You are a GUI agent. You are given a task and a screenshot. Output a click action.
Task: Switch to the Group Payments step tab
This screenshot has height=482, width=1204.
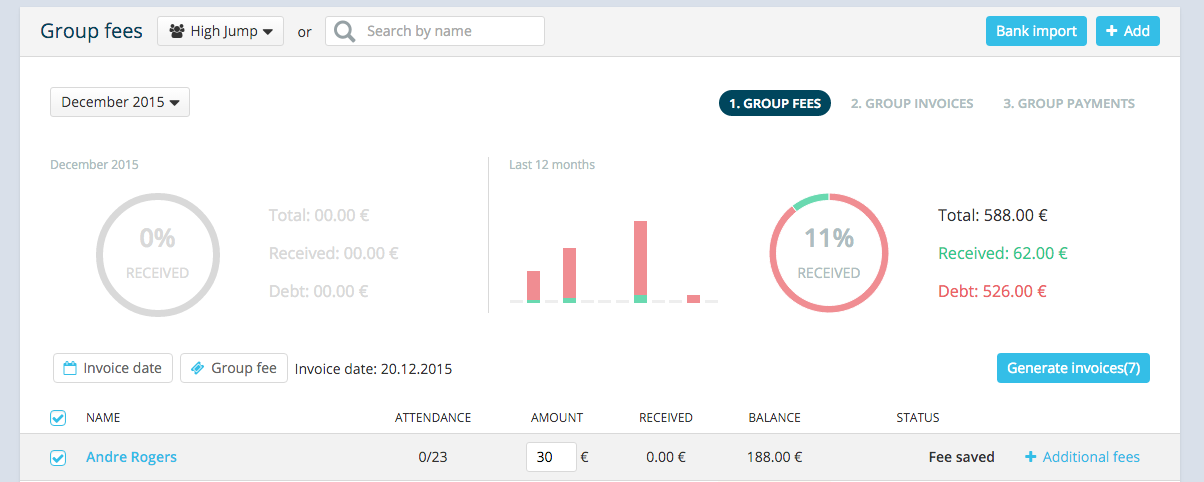(x=1069, y=103)
